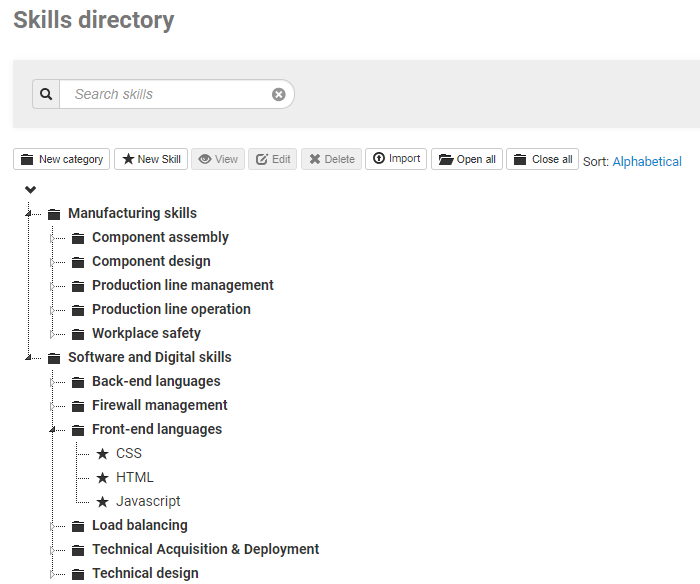The height and width of the screenshot is (584, 700).
Task: Add a New Skill
Action: tap(152, 159)
